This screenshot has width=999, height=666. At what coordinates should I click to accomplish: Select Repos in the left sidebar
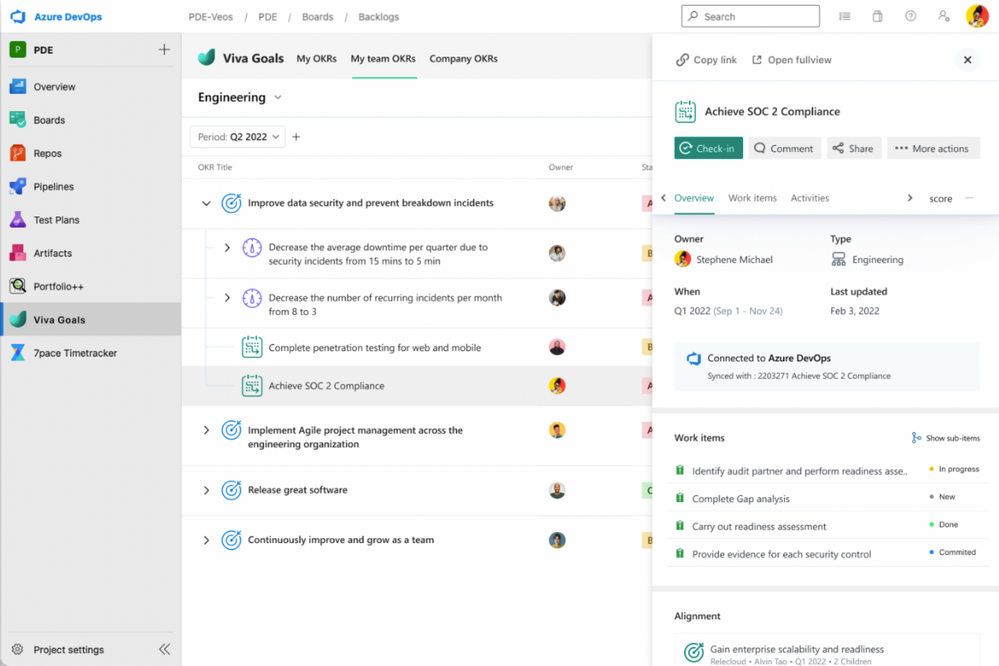coord(44,153)
